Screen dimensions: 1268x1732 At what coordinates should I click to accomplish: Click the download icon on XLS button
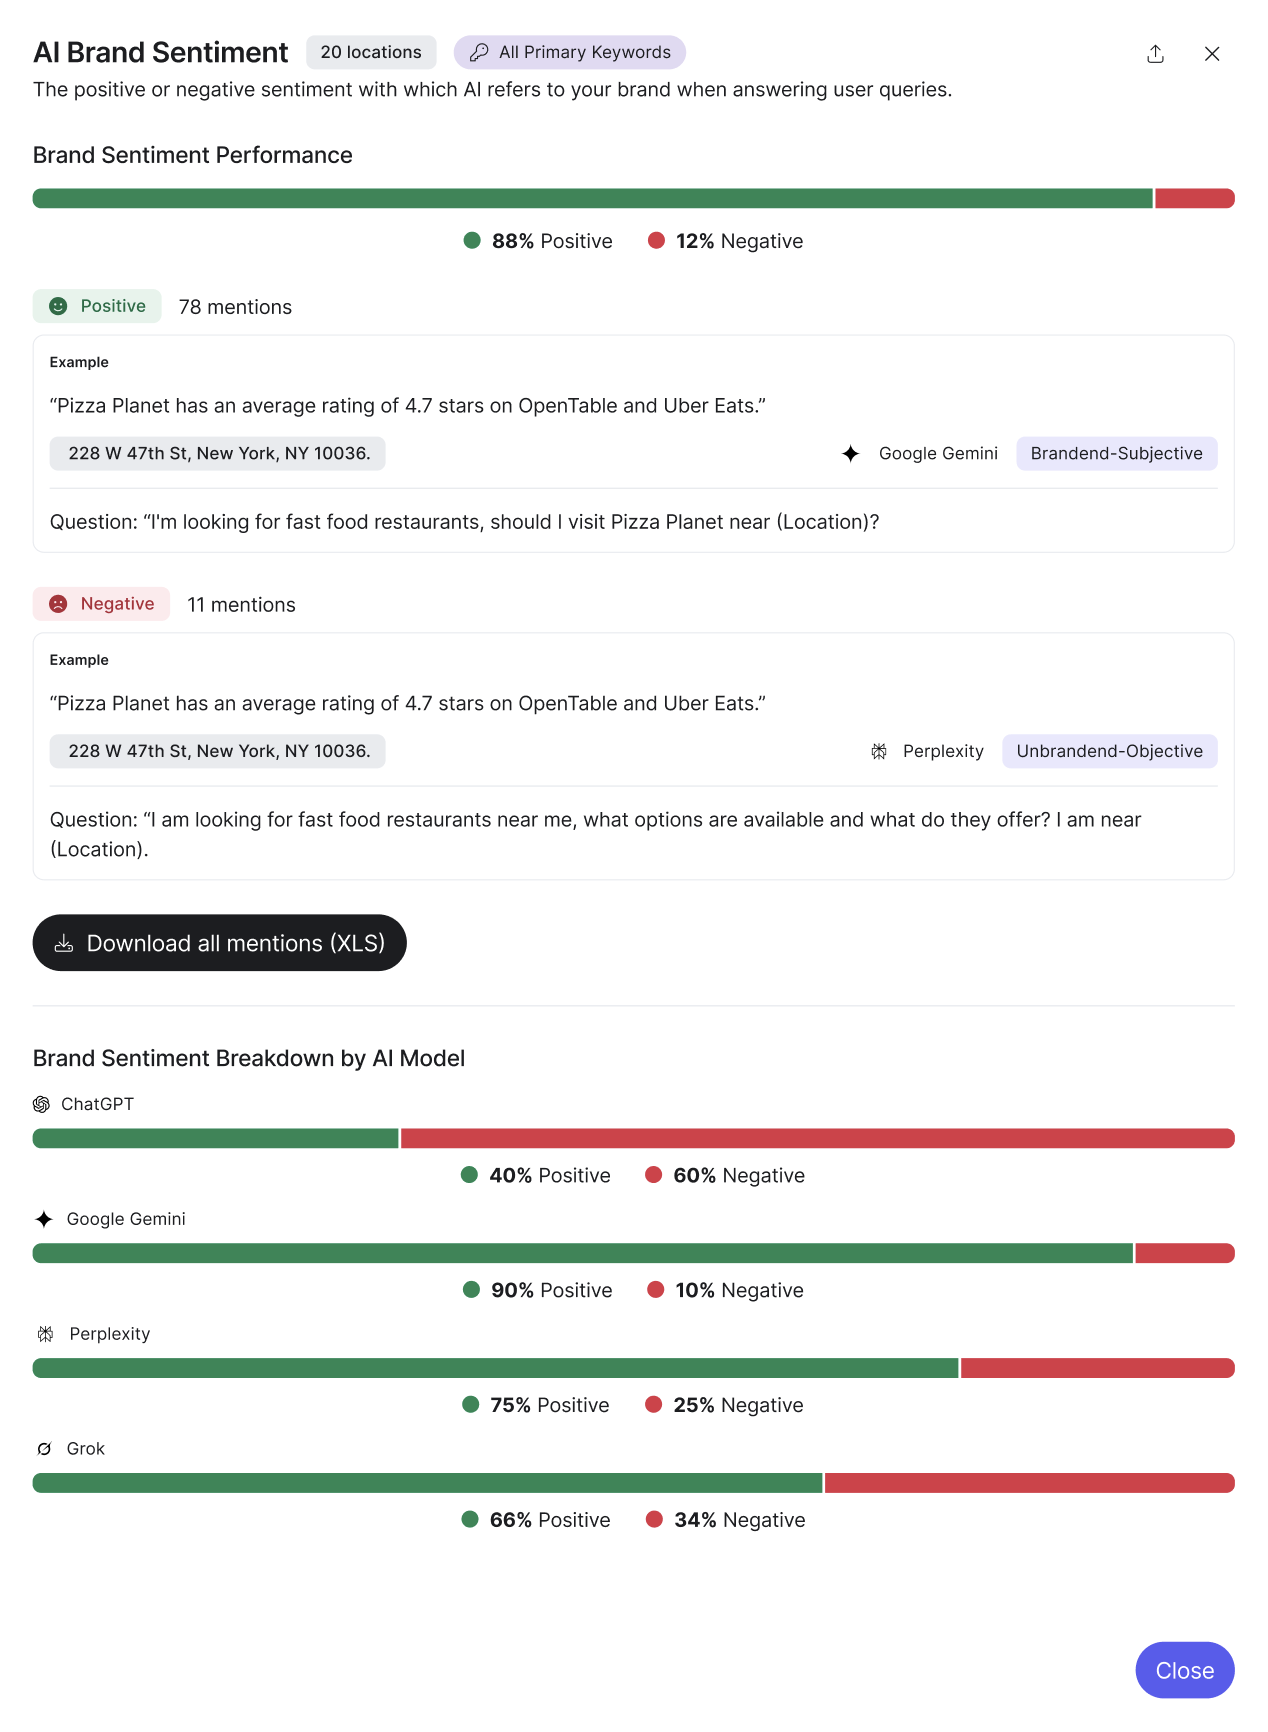[64, 943]
